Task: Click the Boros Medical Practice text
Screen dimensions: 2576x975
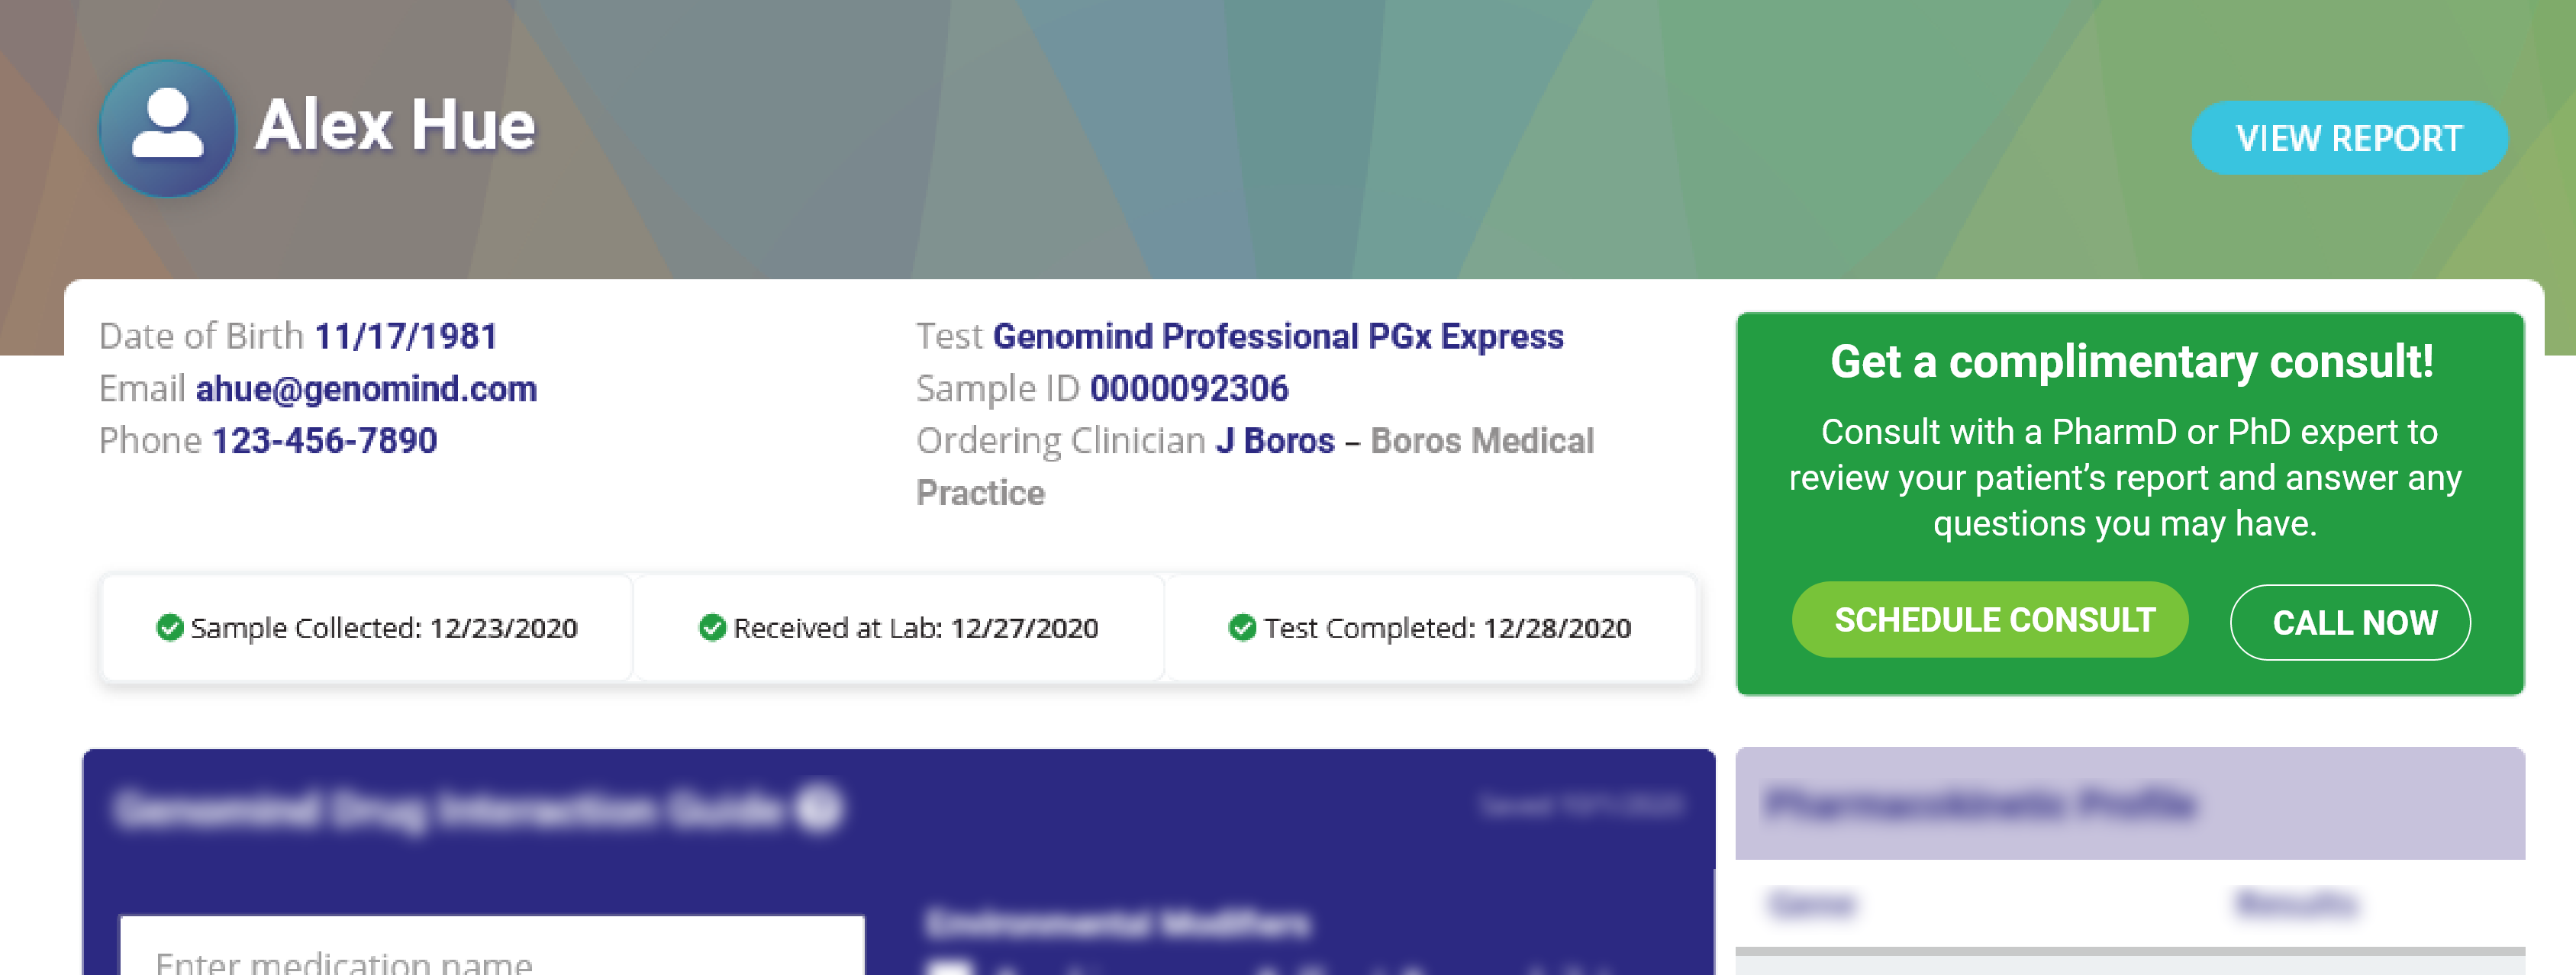Action: 1481,441
